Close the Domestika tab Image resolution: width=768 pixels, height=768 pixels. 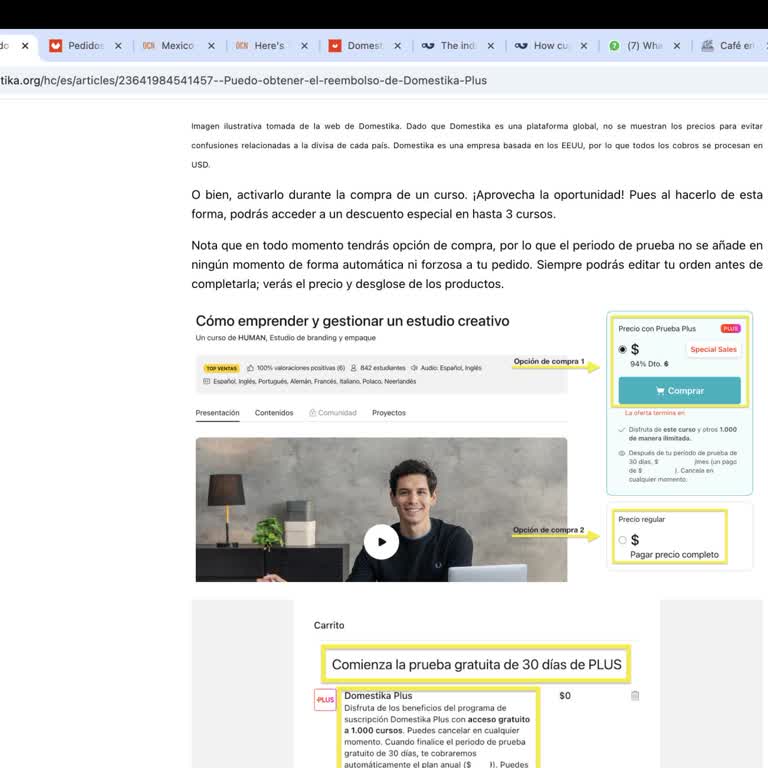click(397, 46)
